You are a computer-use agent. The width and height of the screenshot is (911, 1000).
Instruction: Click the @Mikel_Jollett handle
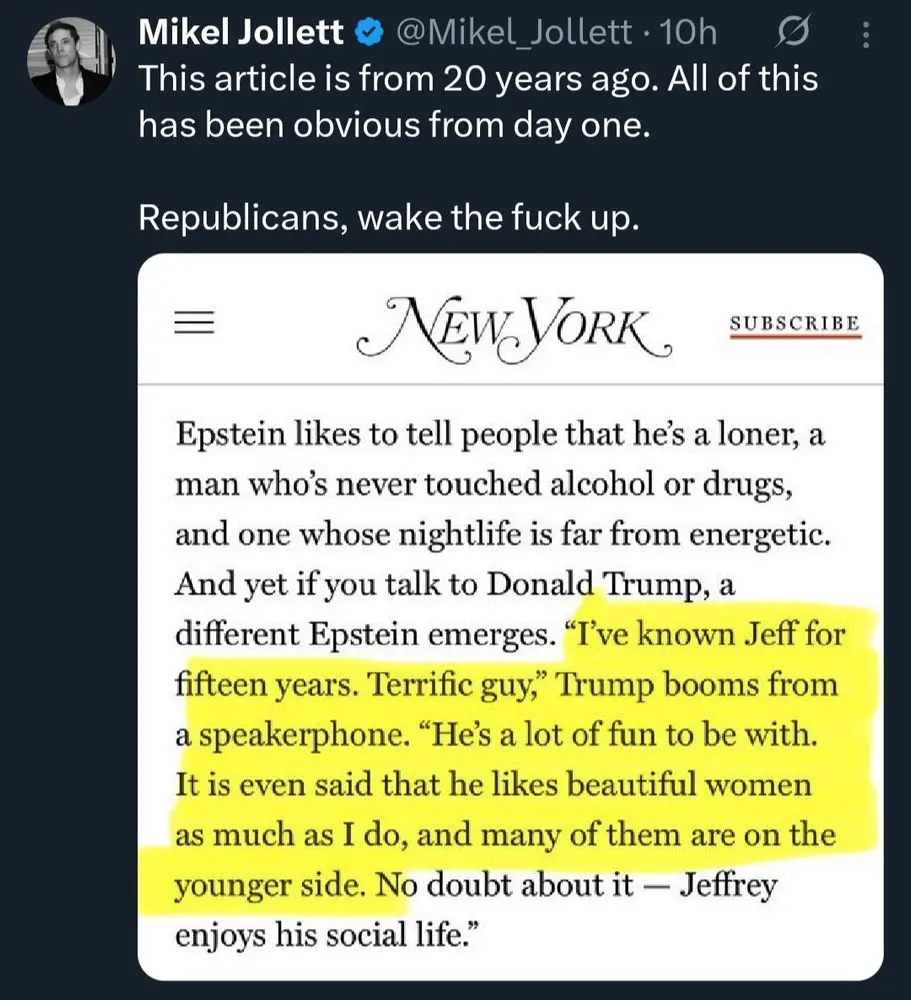click(x=516, y=33)
